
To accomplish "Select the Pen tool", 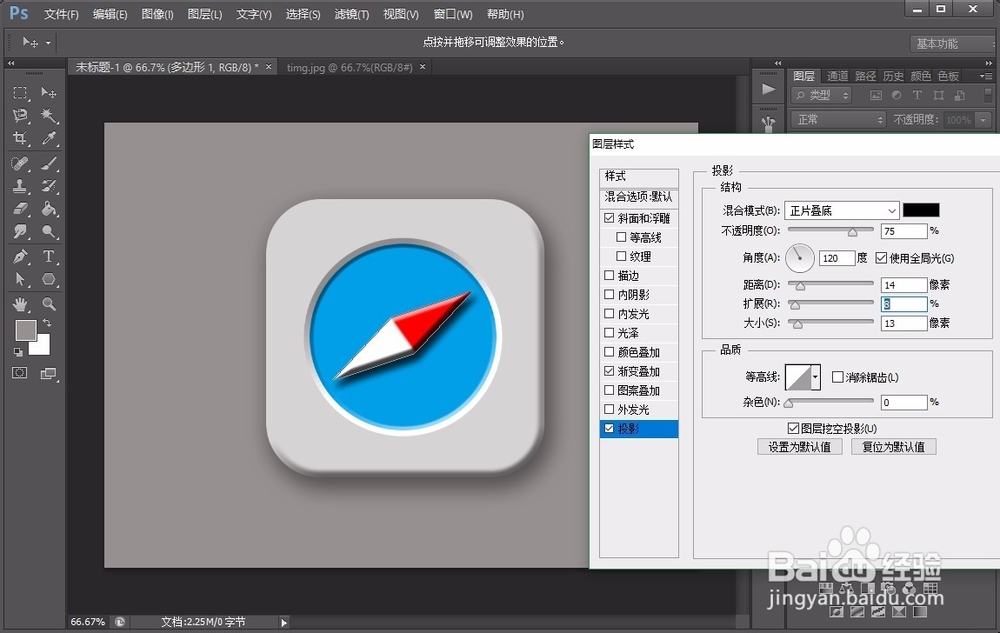I will click(20, 257).
